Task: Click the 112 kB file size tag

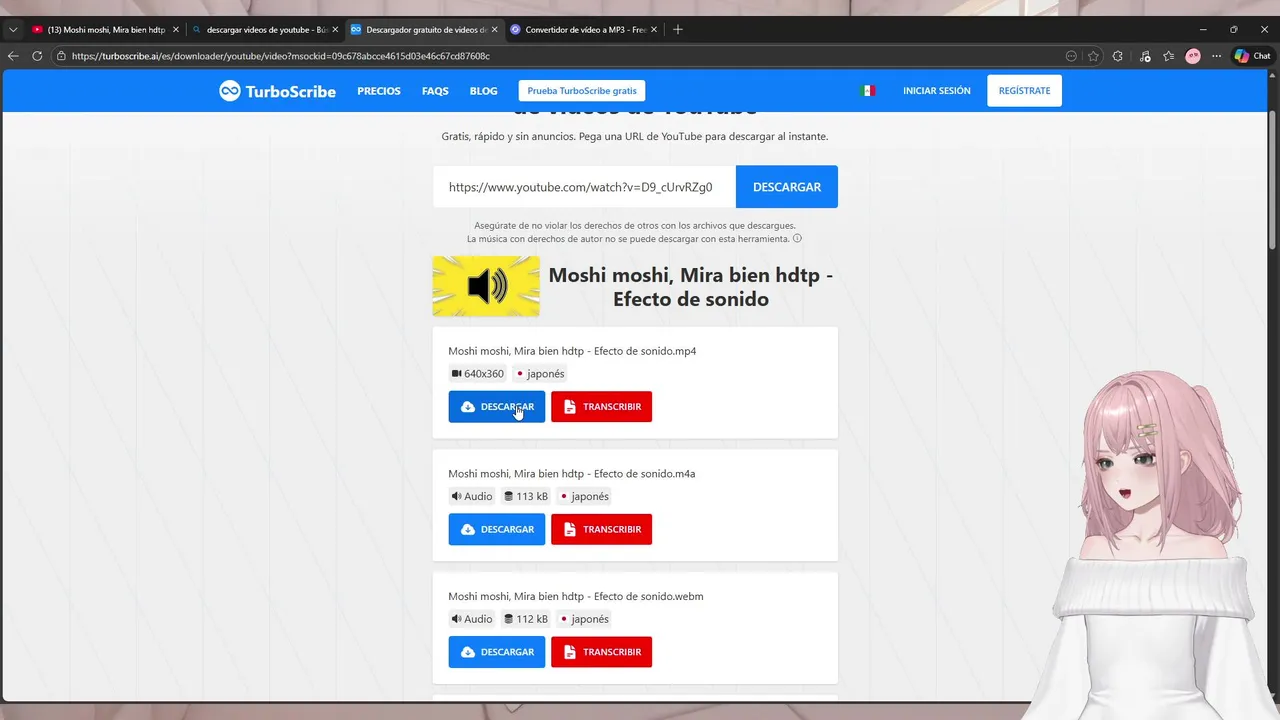Action: [x=526, y=619]
